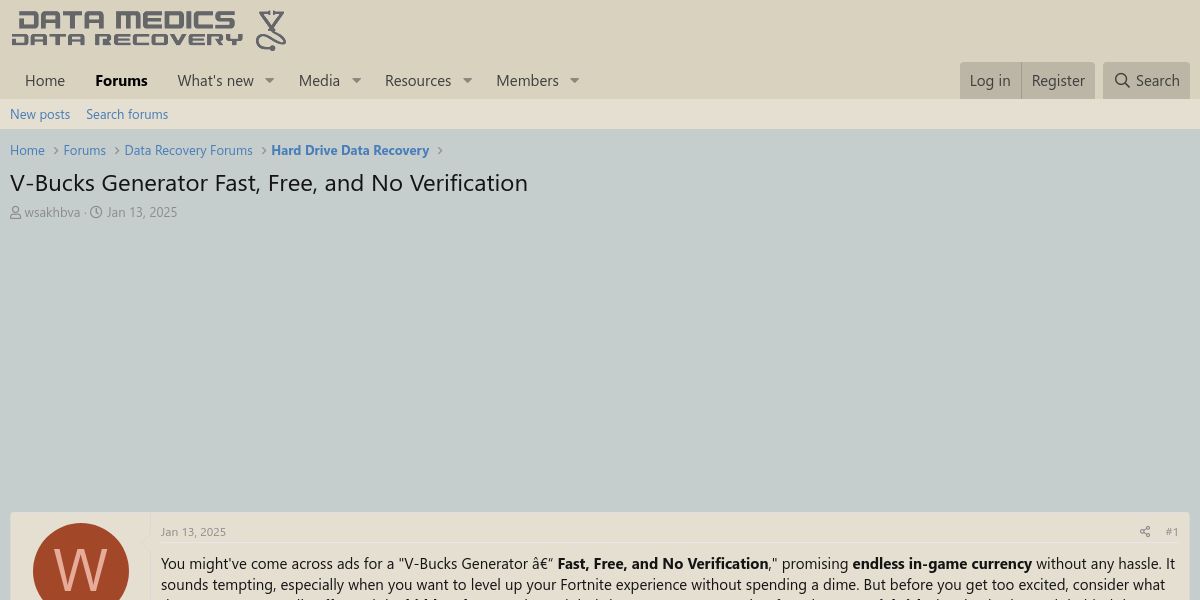Image resolution: width=1200 pixels, height=600 pixels.
Task: Go to the Home nav tab
Action: click(45, 81)
